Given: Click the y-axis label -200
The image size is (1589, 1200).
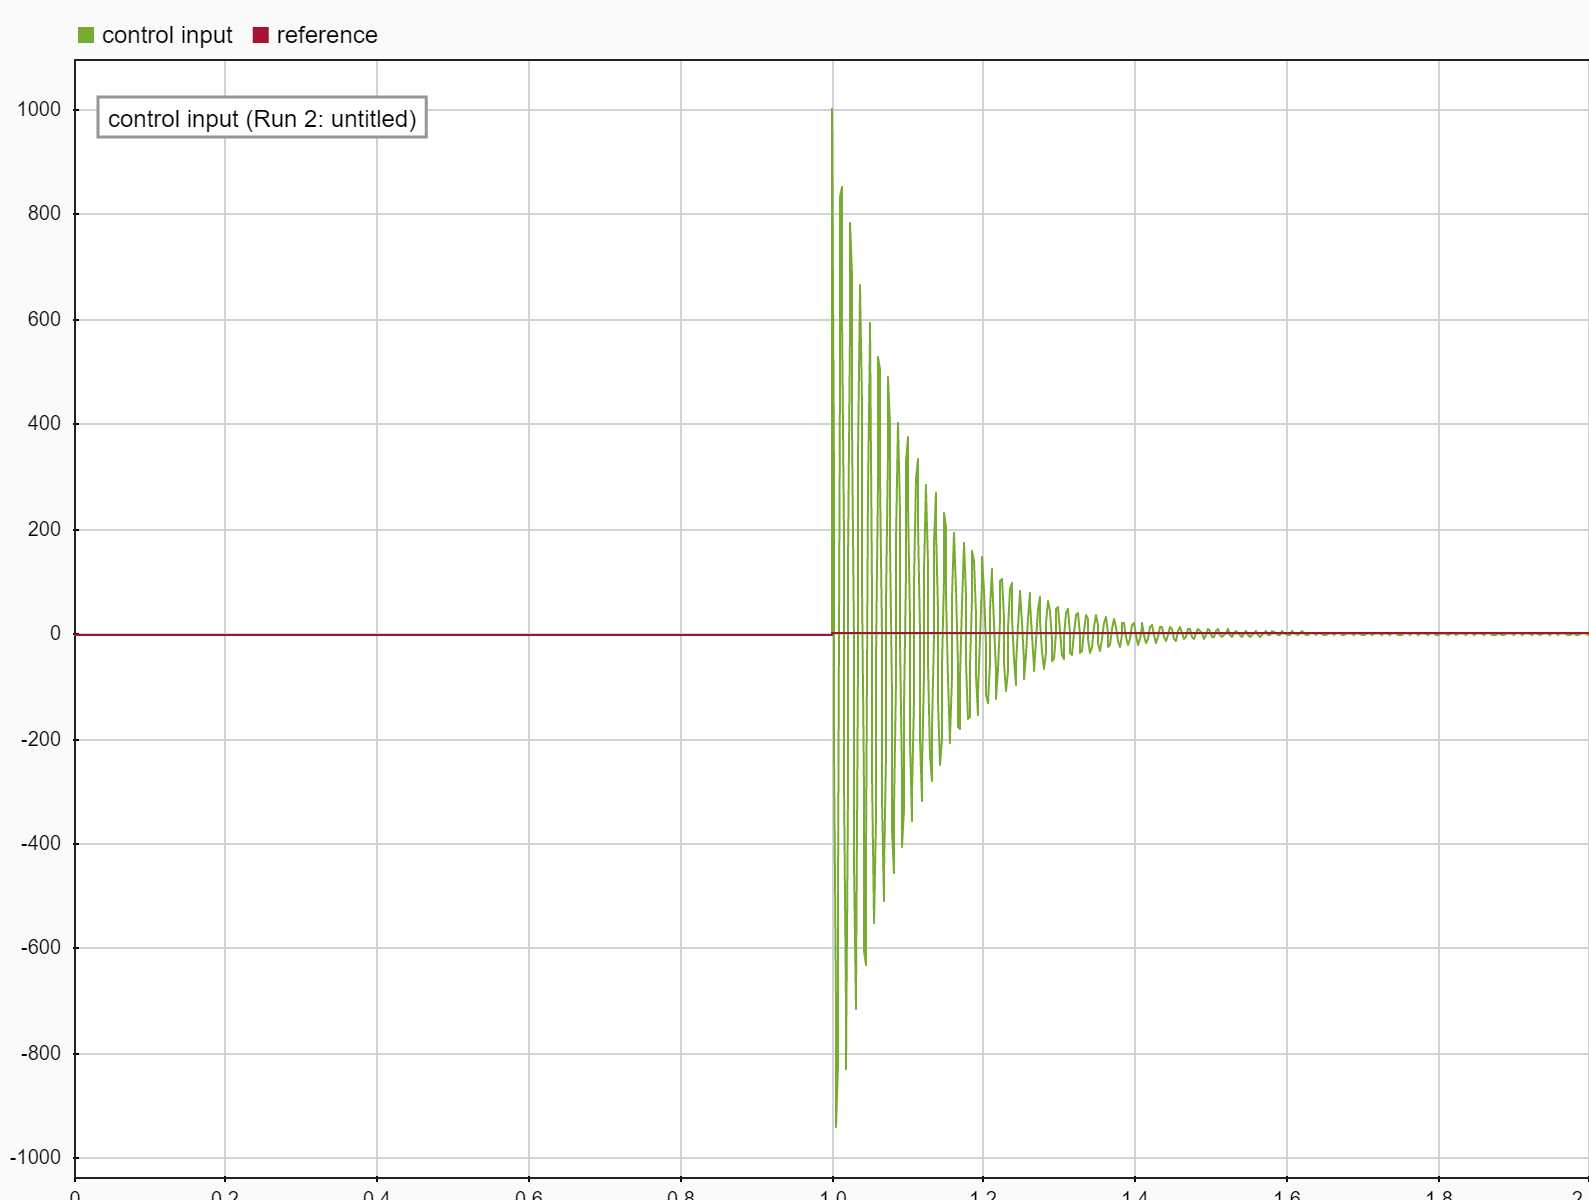Looking at the screenshot, I should [x=41, y=739].
